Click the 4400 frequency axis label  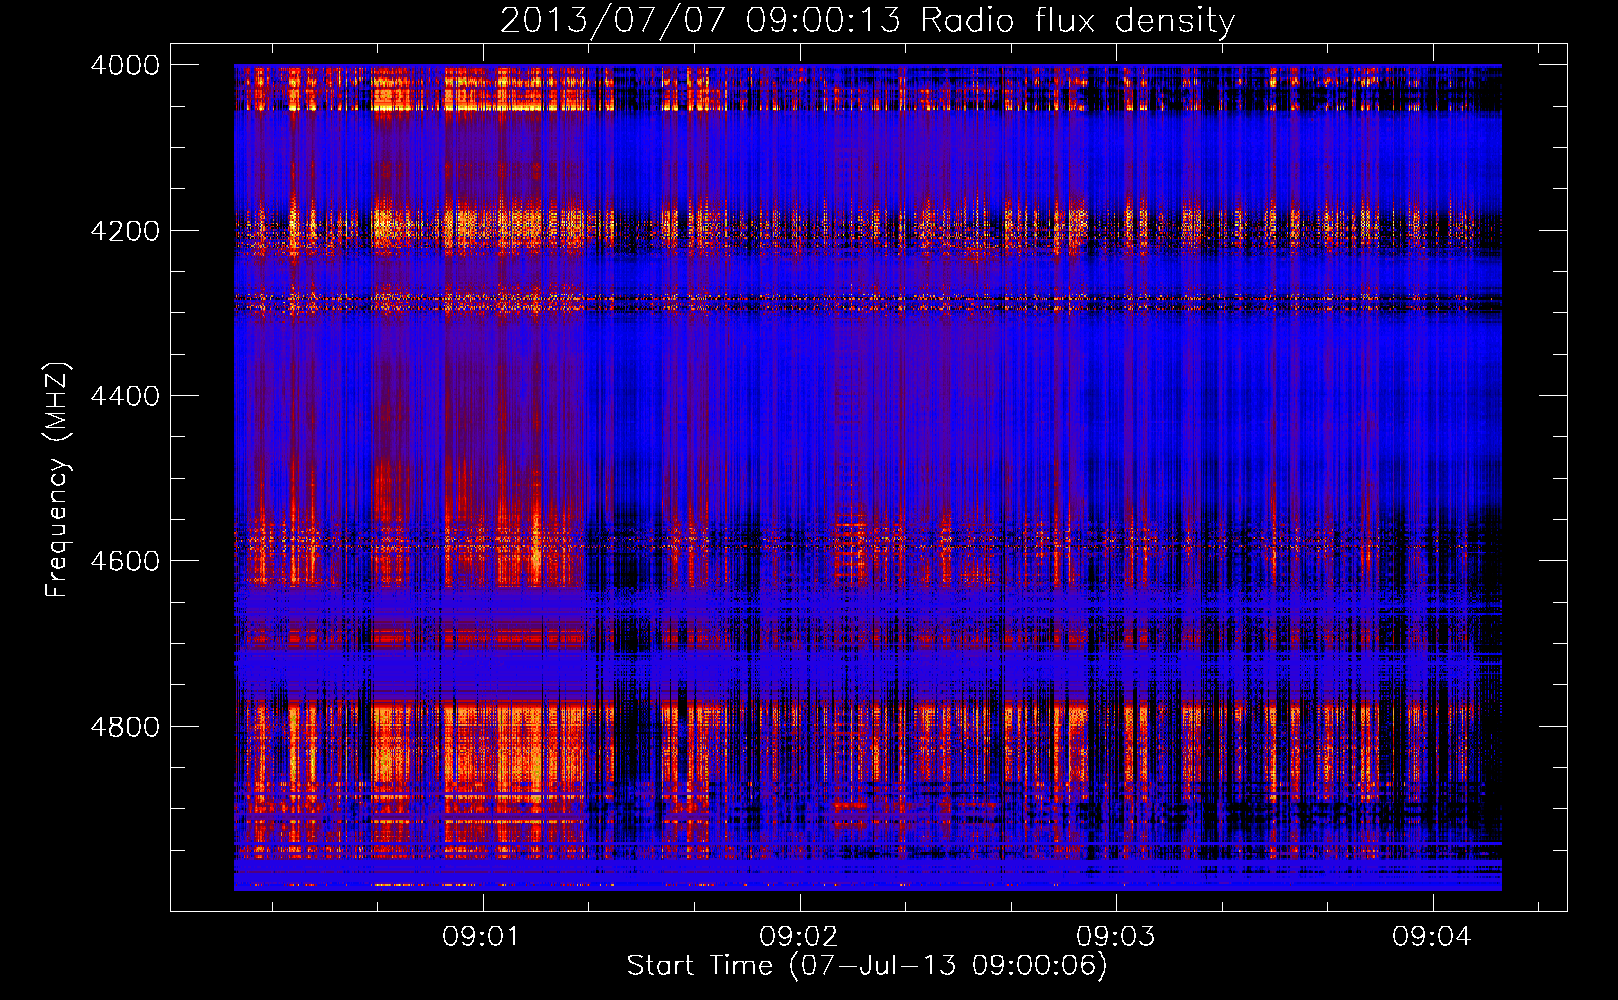125,396
